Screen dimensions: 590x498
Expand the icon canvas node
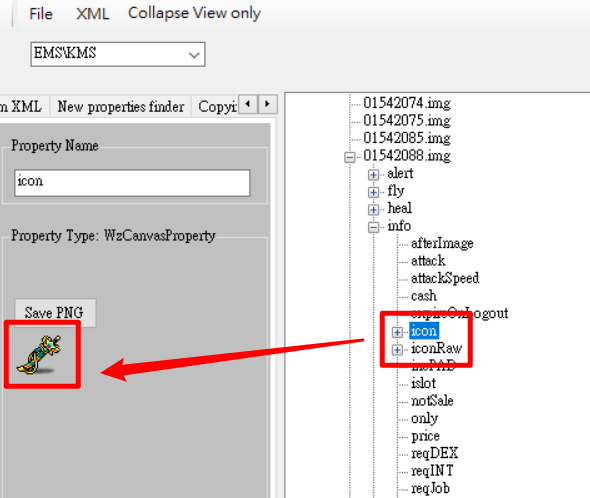(397, 332)
